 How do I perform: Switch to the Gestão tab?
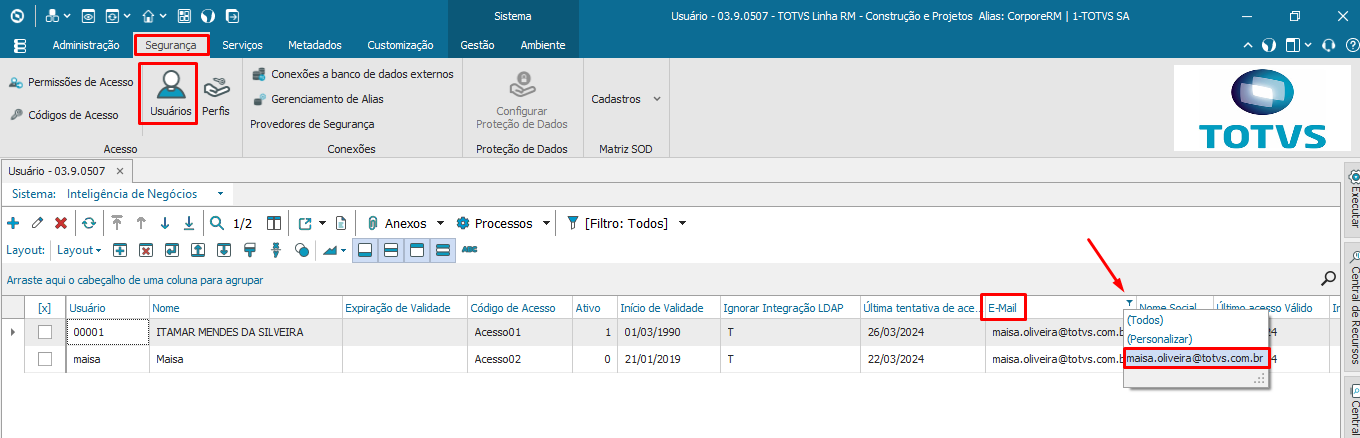[478, 45]
